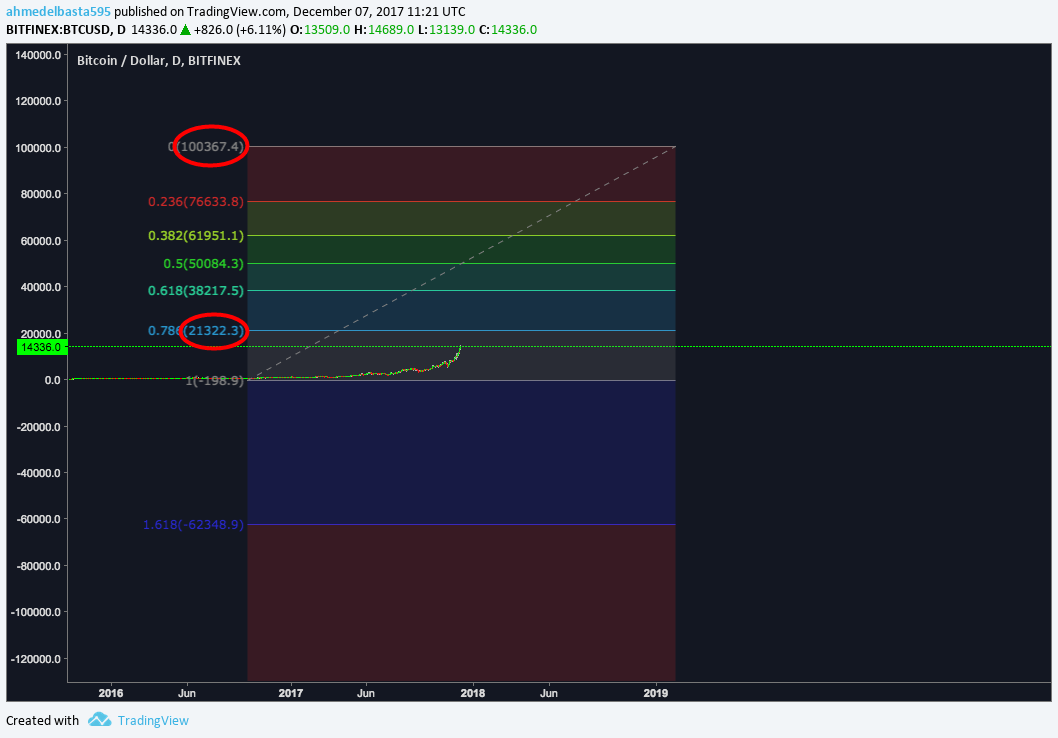Click the 2016 time axis label

111,693
